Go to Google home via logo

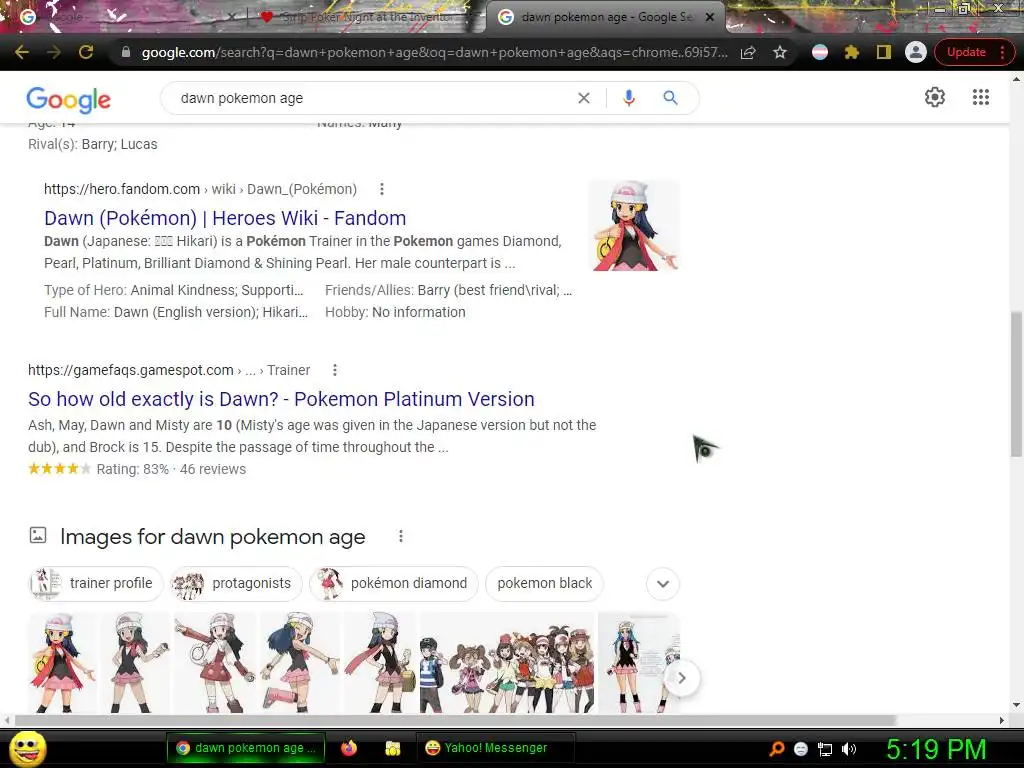coord(69,99)
